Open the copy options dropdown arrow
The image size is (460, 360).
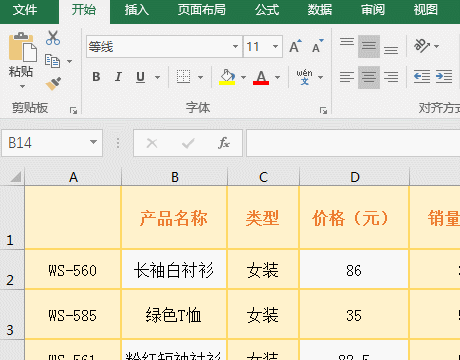tap(69, 61)
